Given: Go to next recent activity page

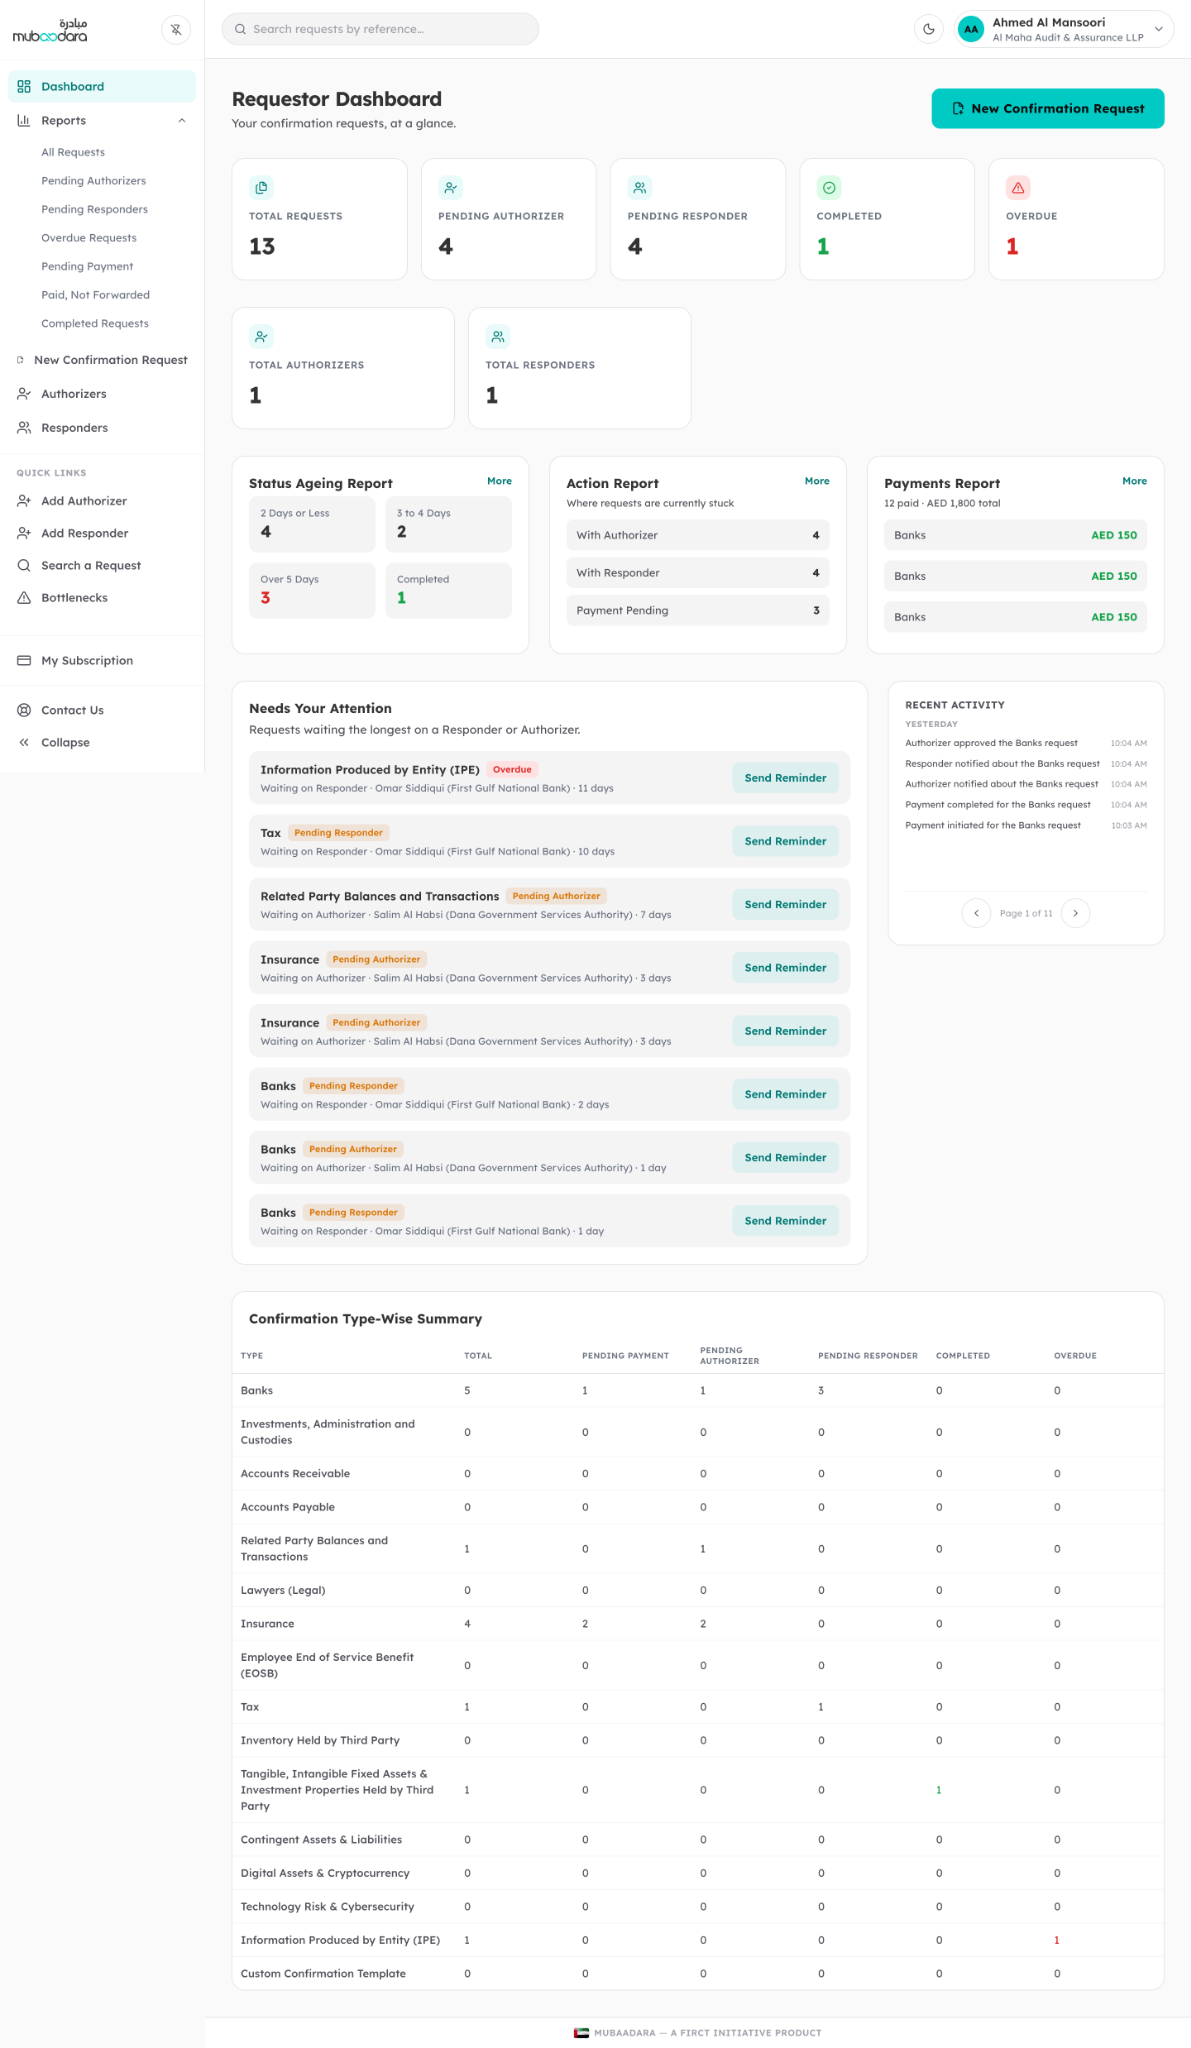Looking at the screenshot, I should pos(1075,913).
